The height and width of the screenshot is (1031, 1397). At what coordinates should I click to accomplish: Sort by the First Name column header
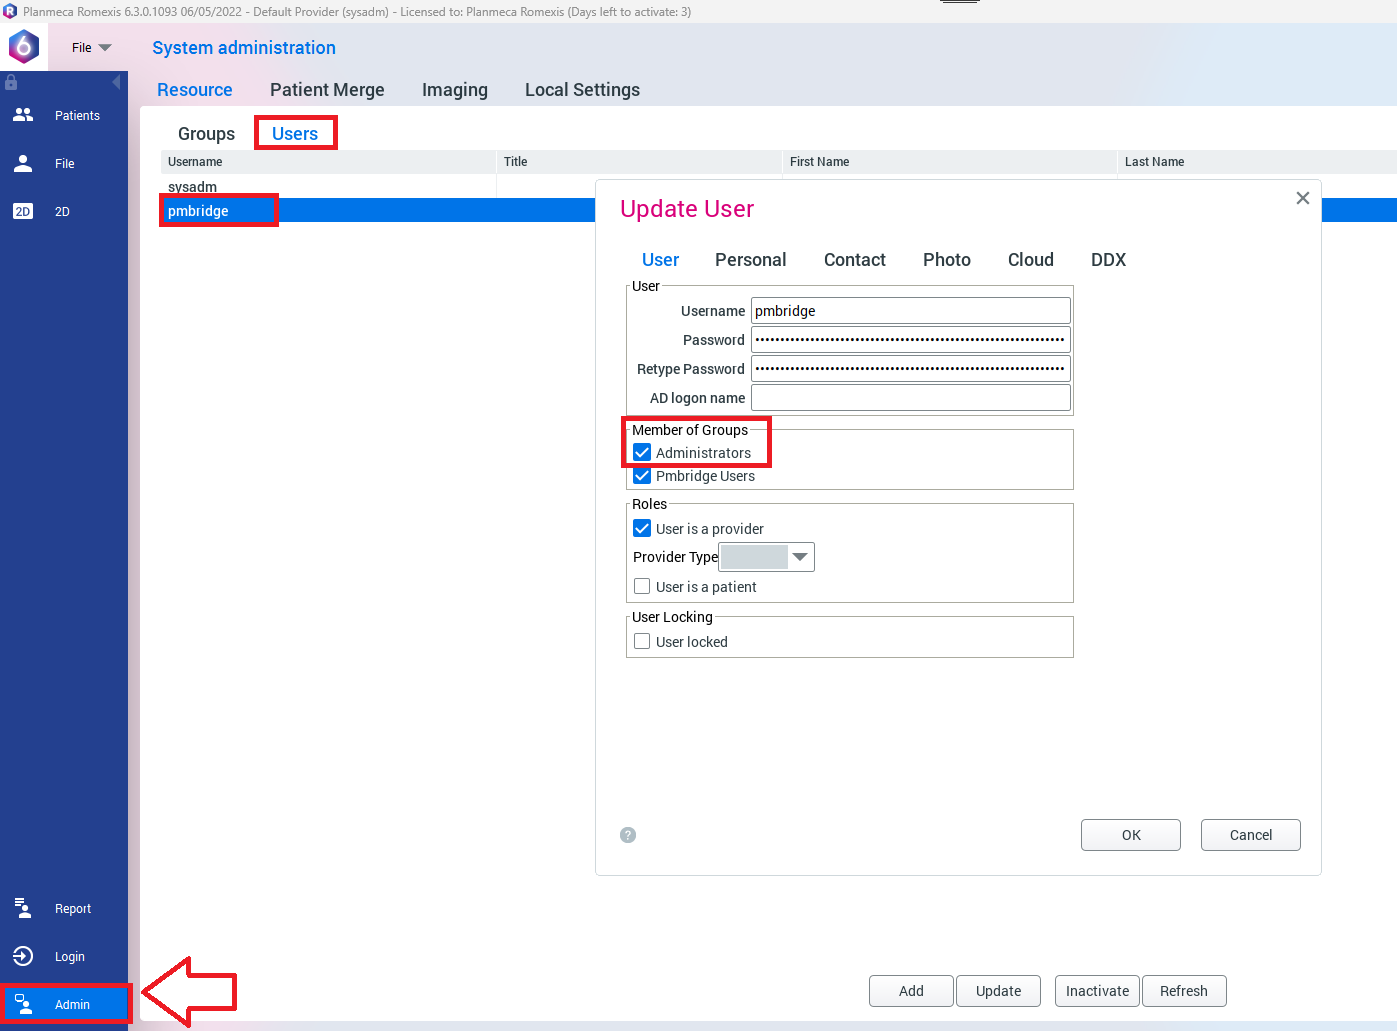point(950,162)
